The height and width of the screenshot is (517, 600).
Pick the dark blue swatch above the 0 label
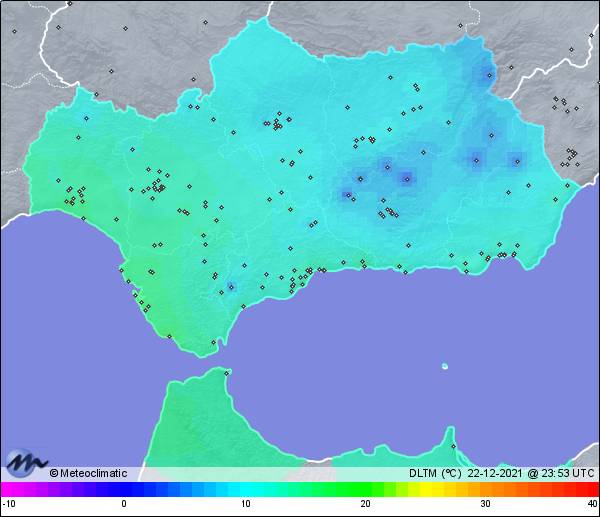(x=126, y=489)
